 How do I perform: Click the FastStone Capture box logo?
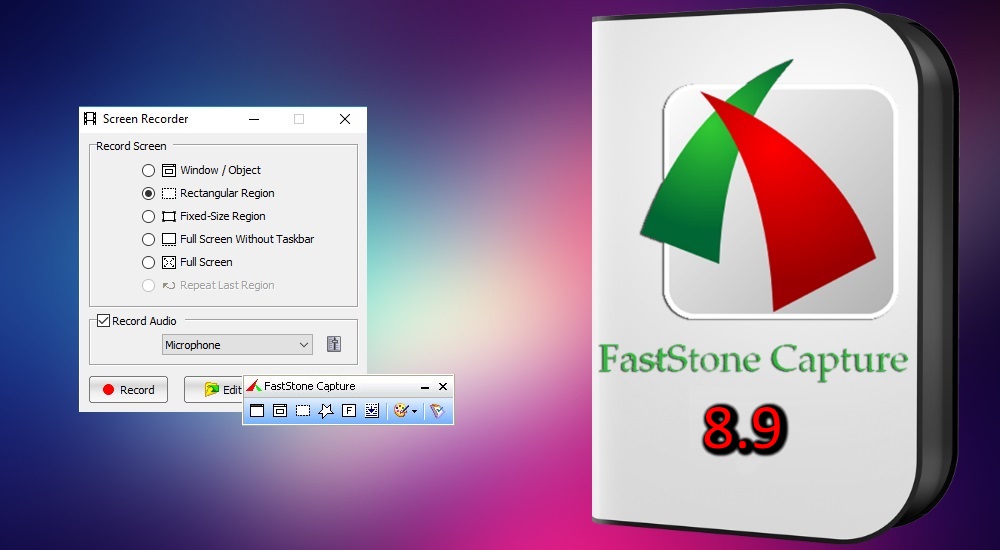[x=770, y=187]
